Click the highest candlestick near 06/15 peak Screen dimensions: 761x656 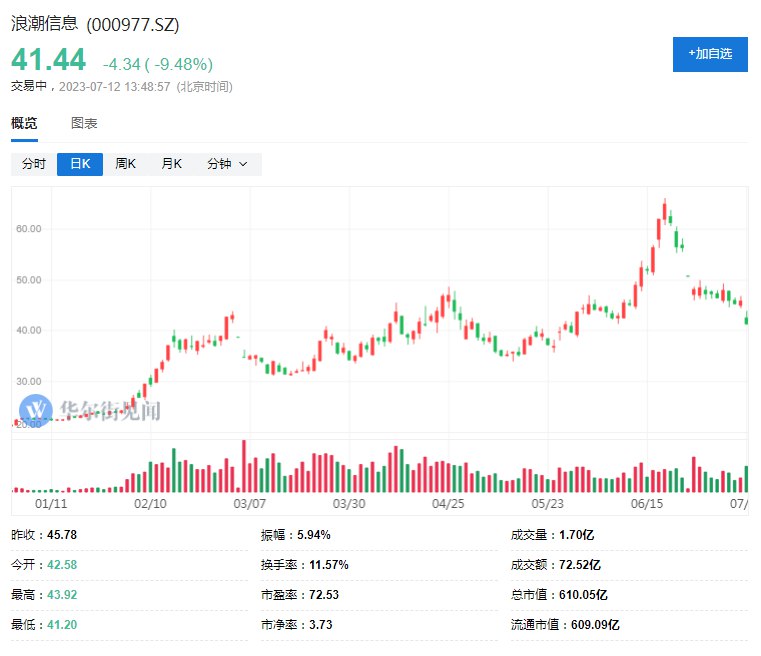pyautogui.click(x=665, y=211)
